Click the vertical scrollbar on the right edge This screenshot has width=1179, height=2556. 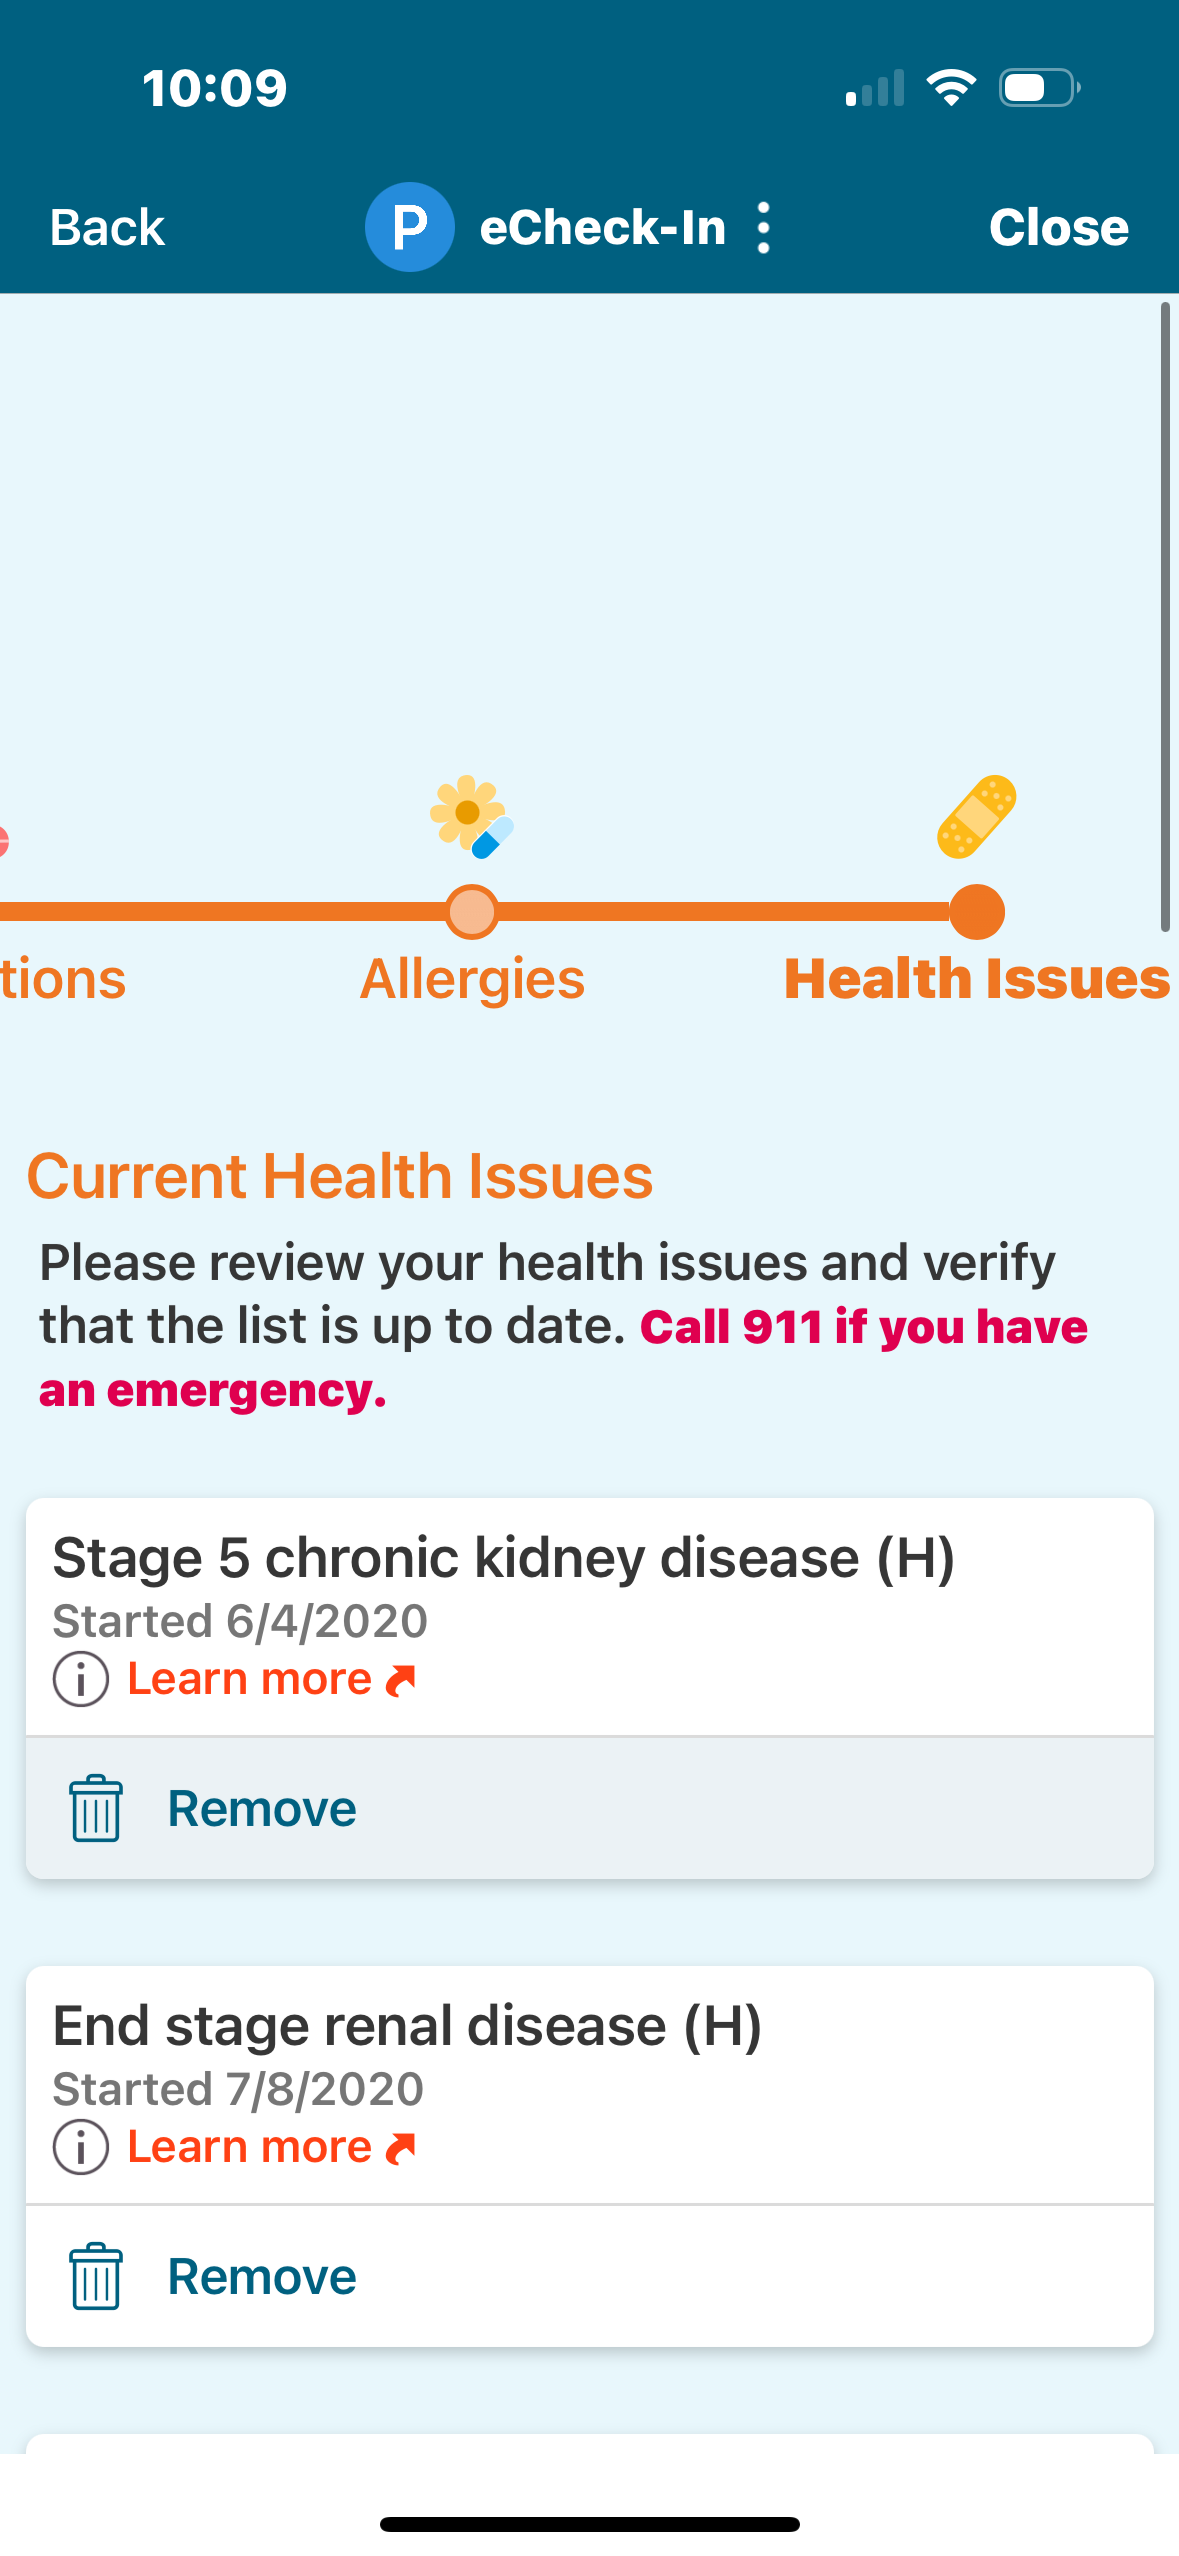(1165, 616)
